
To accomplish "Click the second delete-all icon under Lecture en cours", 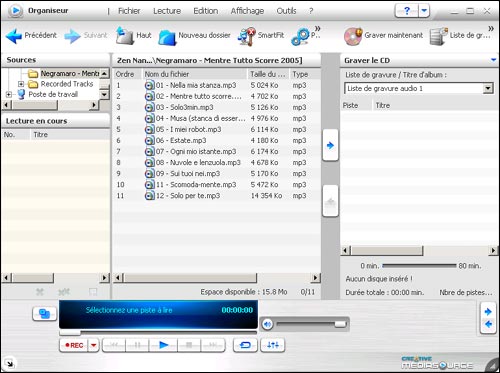I will (x=64, y=292).
